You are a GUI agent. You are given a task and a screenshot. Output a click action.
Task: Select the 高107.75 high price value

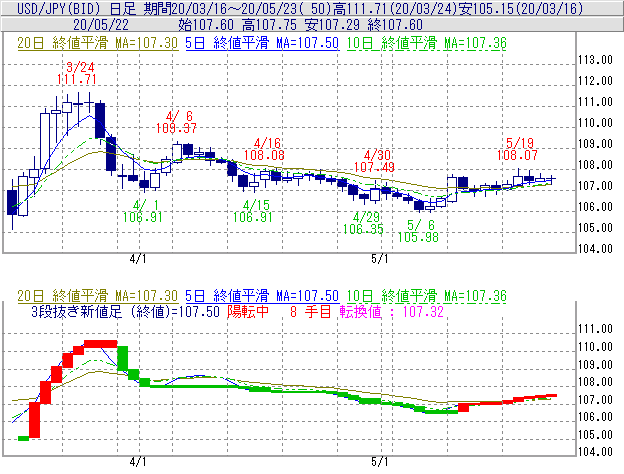(x=269, y=25)
